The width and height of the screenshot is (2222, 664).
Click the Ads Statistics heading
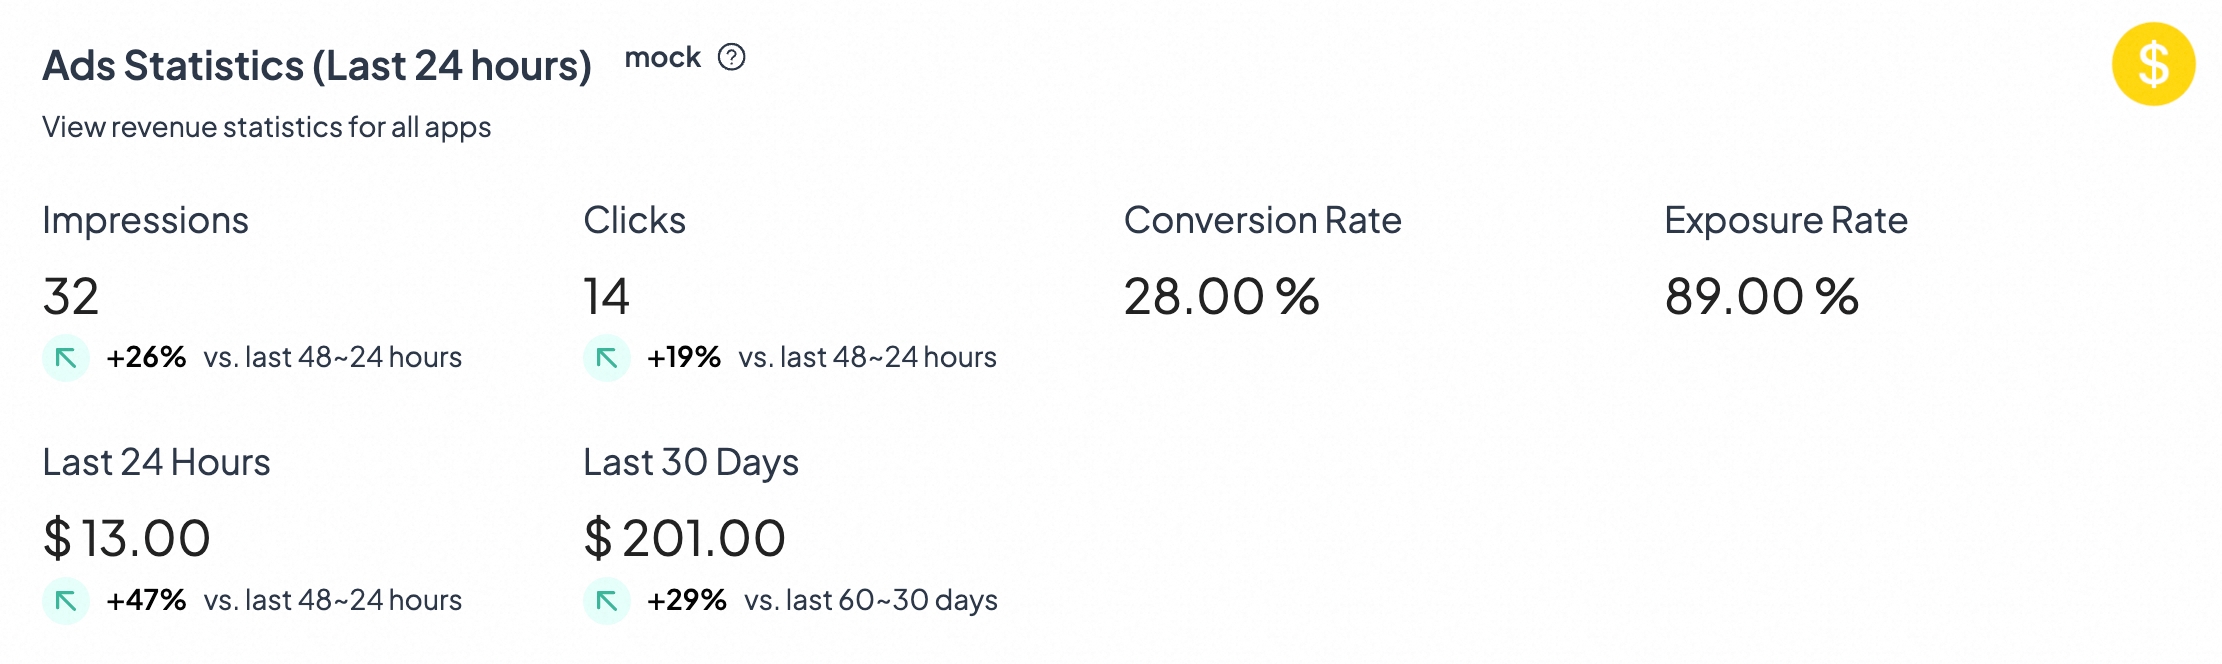click(317, 66)
